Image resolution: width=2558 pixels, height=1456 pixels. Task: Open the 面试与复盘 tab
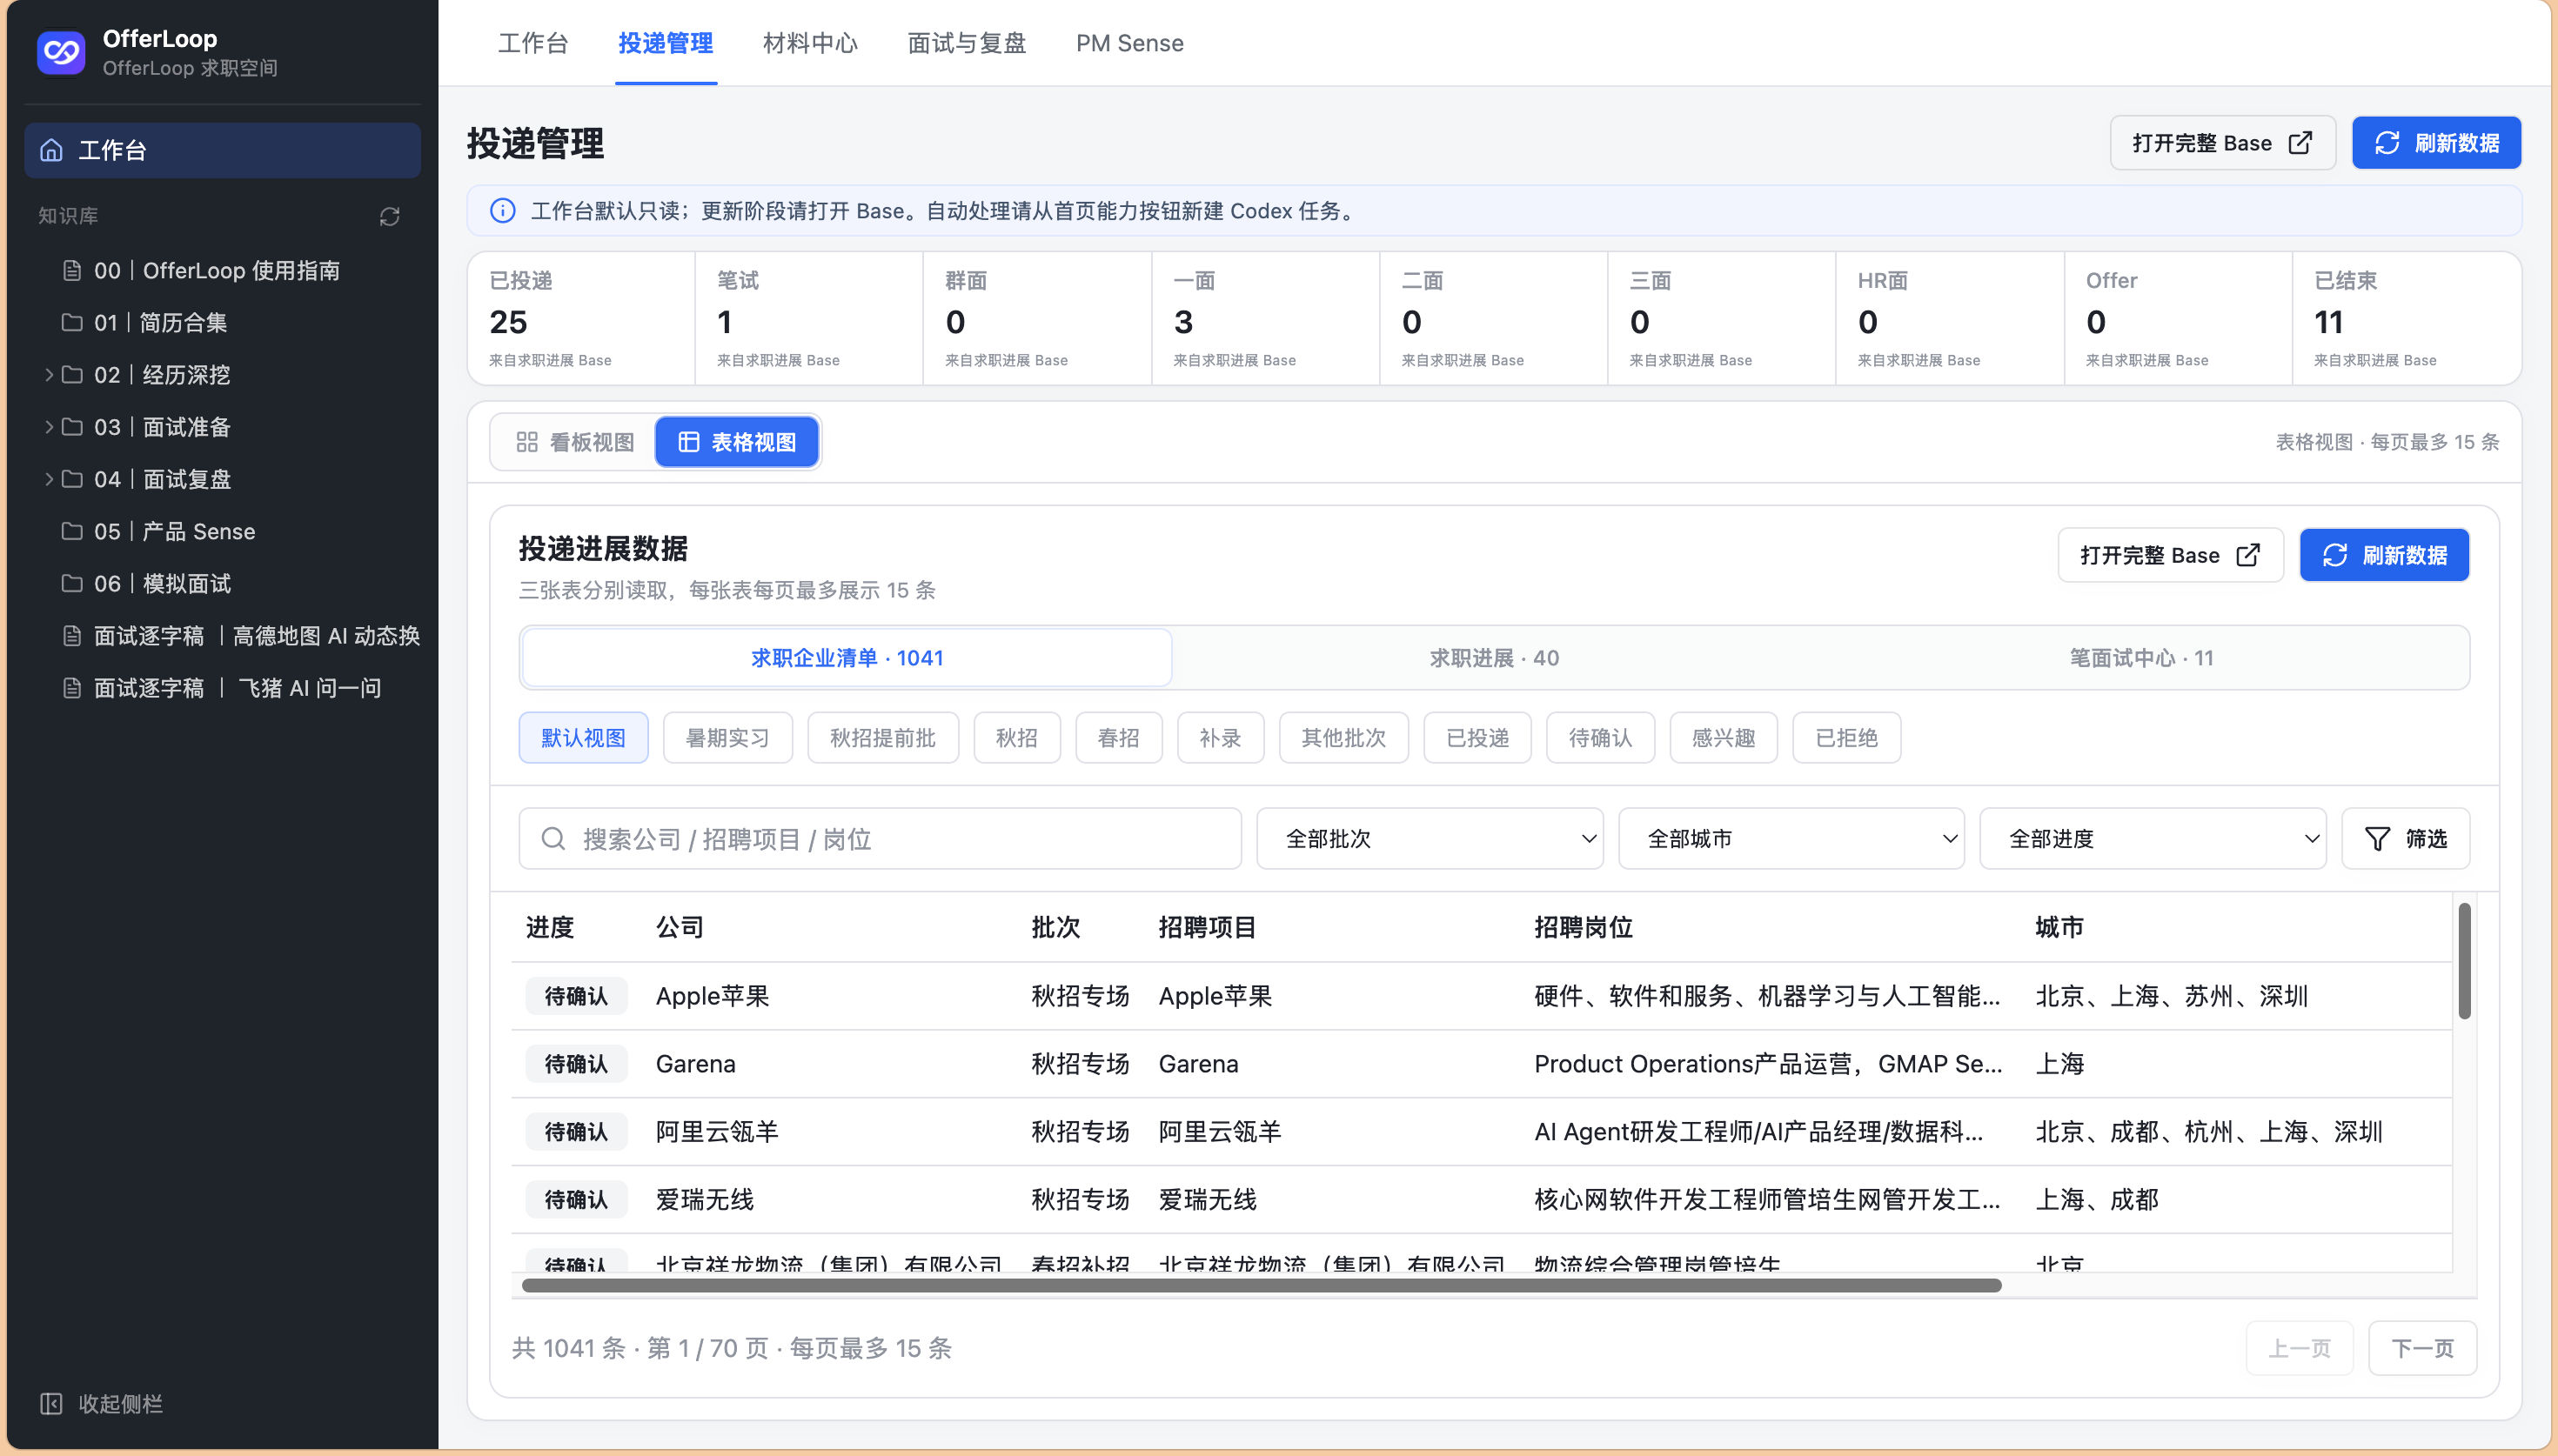pyautogui.click(x=967, y=43)
